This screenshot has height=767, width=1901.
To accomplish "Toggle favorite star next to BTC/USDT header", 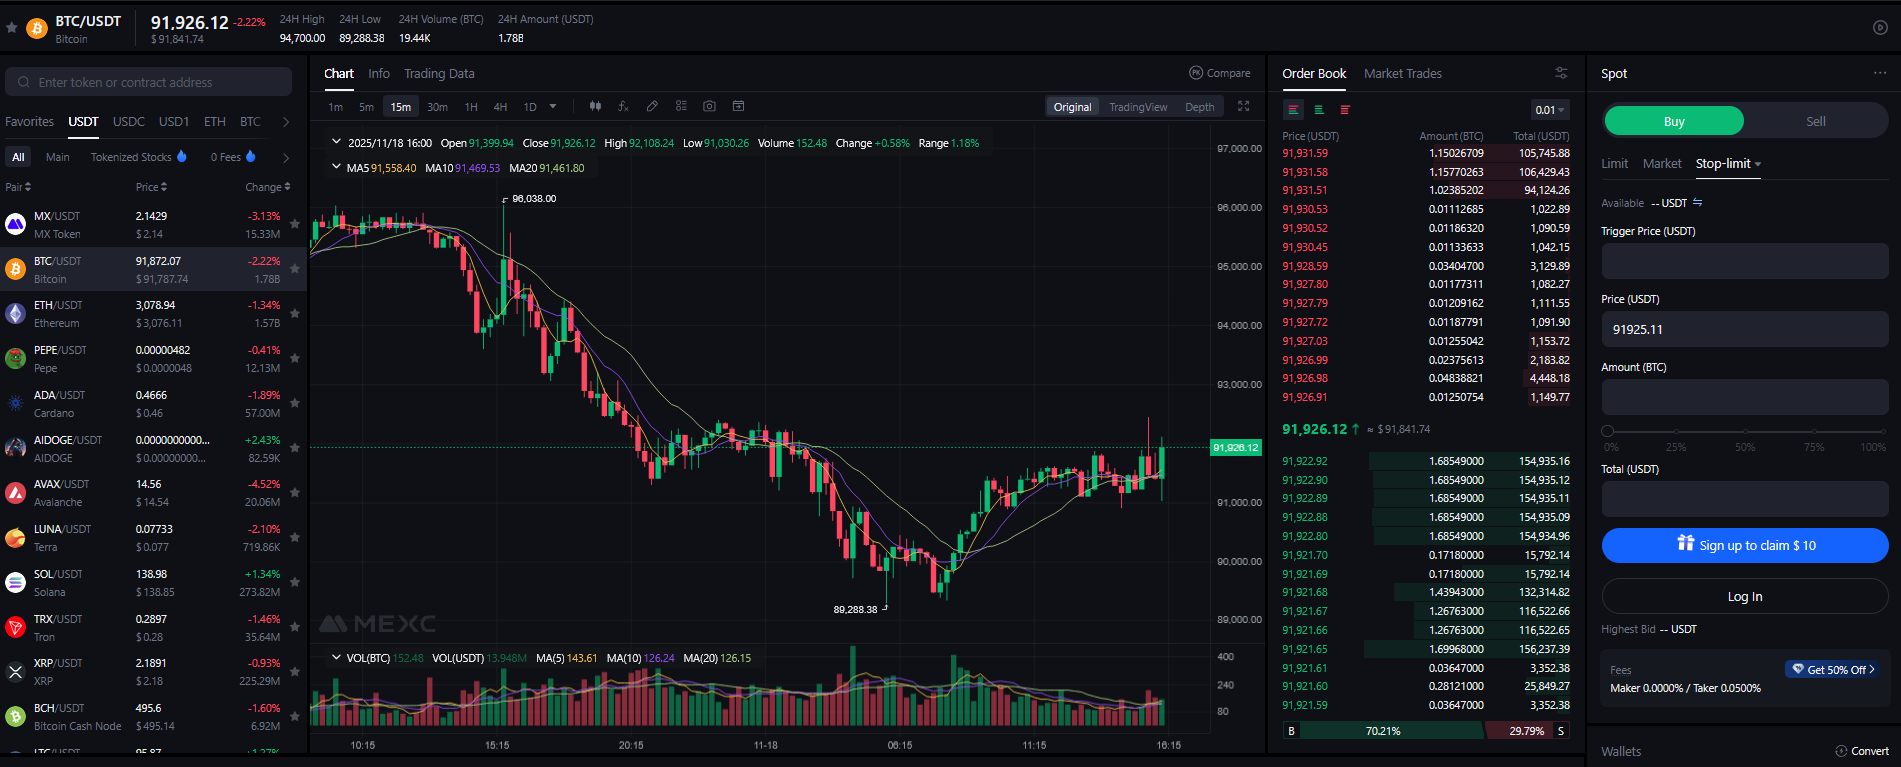I will coord(12,28).
